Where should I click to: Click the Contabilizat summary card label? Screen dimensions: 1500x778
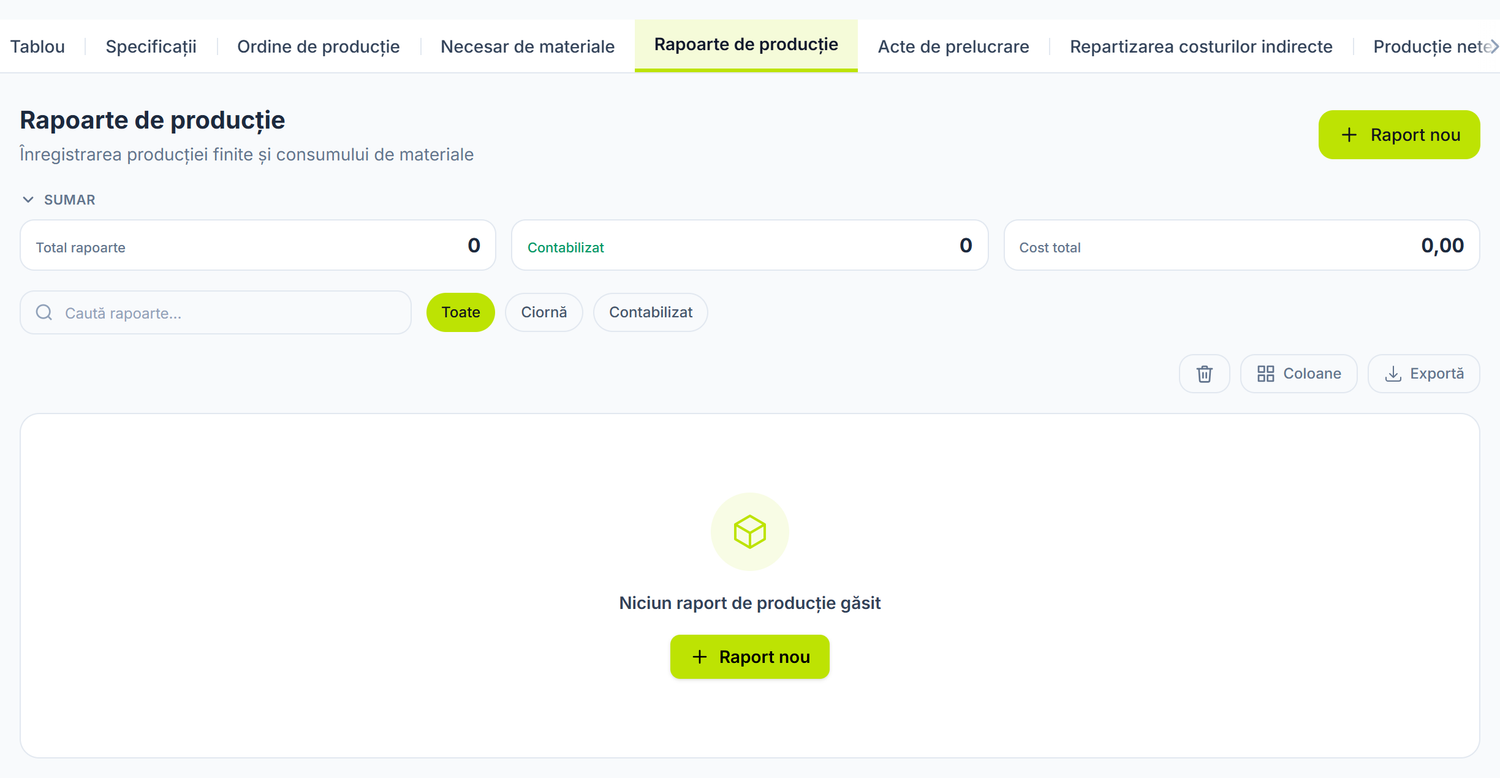point(566,247)
